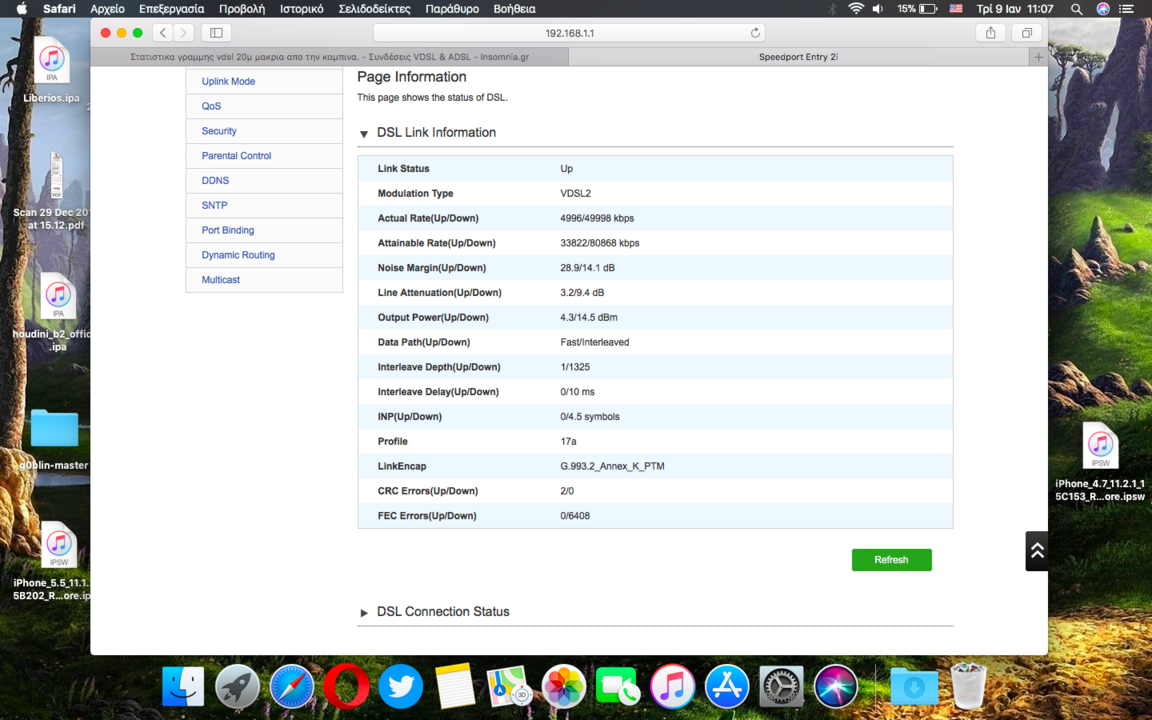The width and height of the screenshot is (1152, 720).
Task: Open Maps from the Dock
Action: tap(508, 686)
